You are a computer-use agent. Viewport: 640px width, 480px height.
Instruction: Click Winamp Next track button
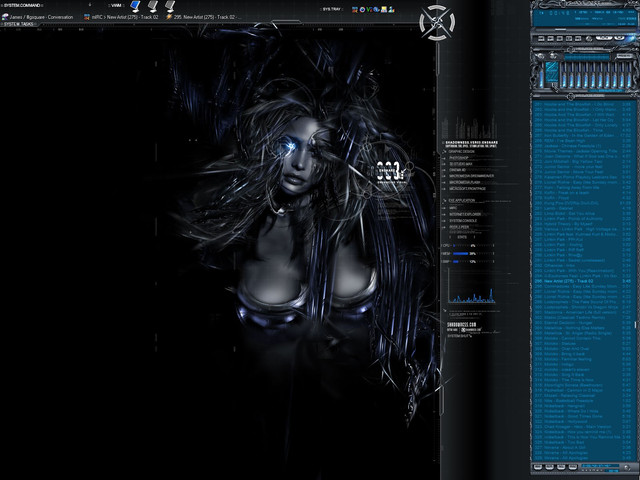point(578,39)
